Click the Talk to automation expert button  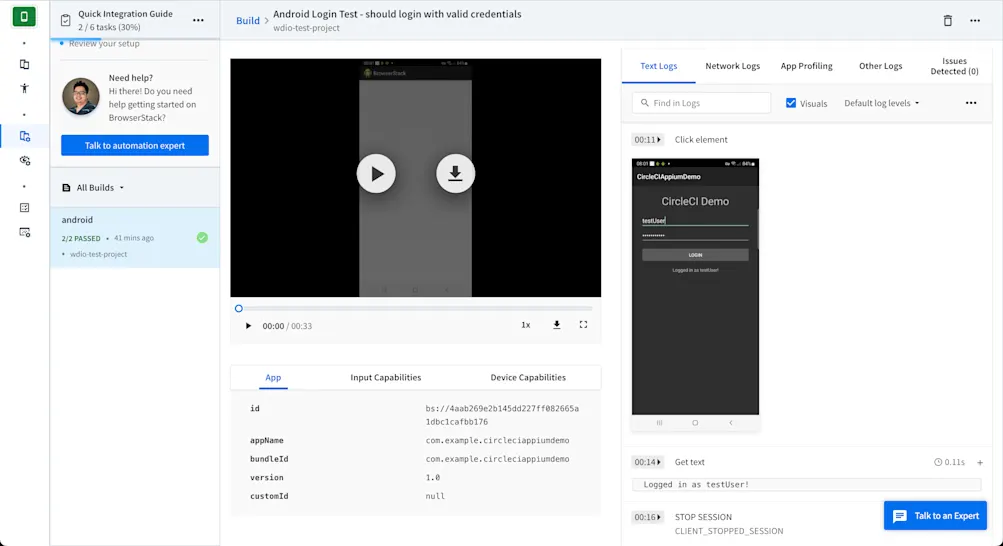[135, 145]
